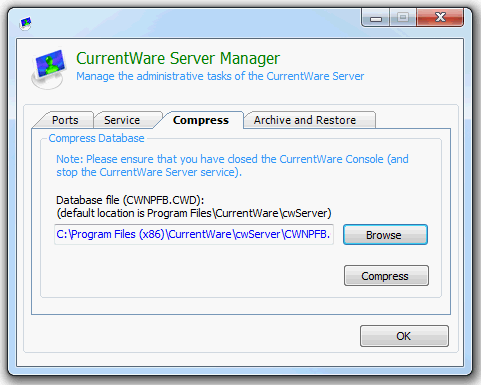Close the Server Manager window
Image resolution: width=481 pixels, height=385 pixels.
click(x=440, y=18)
